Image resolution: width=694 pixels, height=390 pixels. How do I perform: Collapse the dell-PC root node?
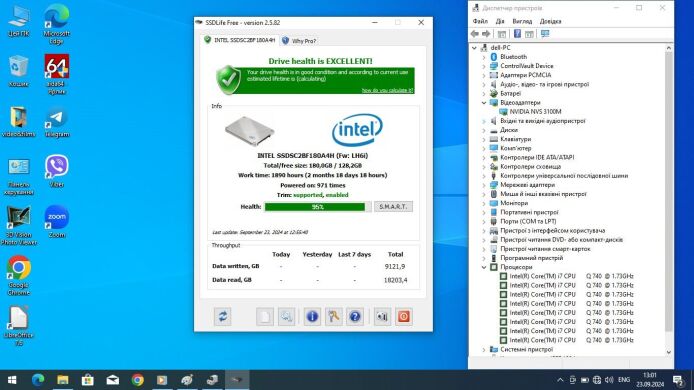(474, 48)
